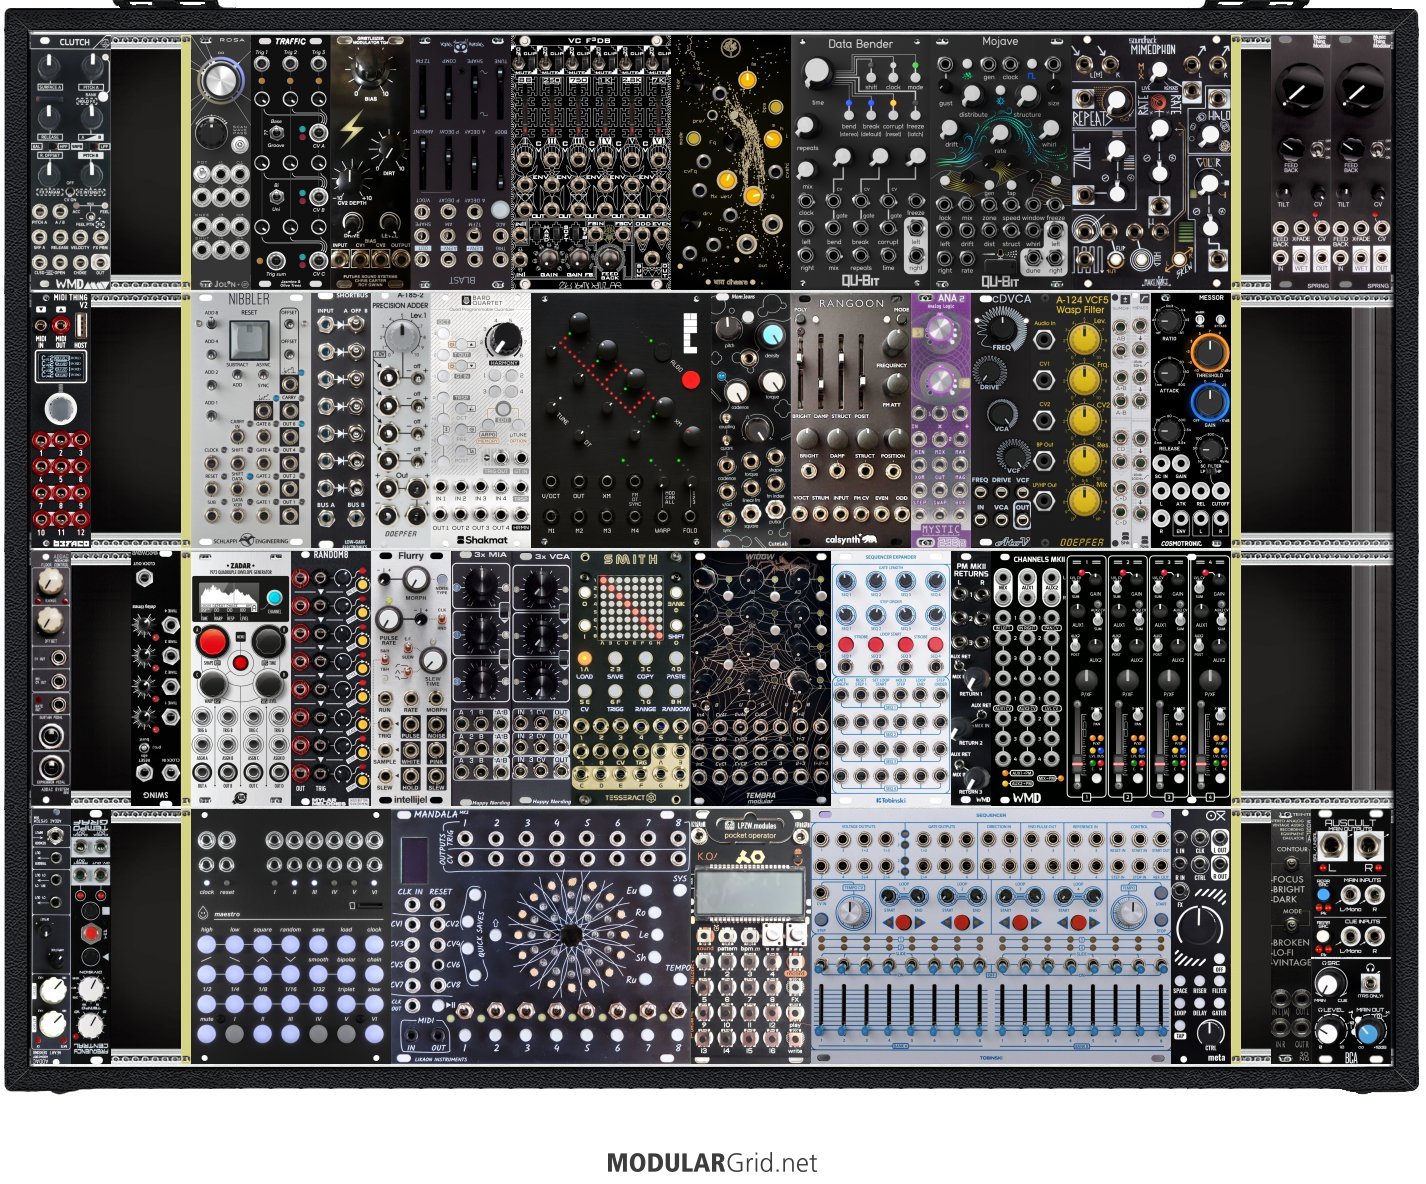Viewport: 1426px width, 1184px height.
Task: Click the Triplet pad on Maestro
Action: [346, 1004]
